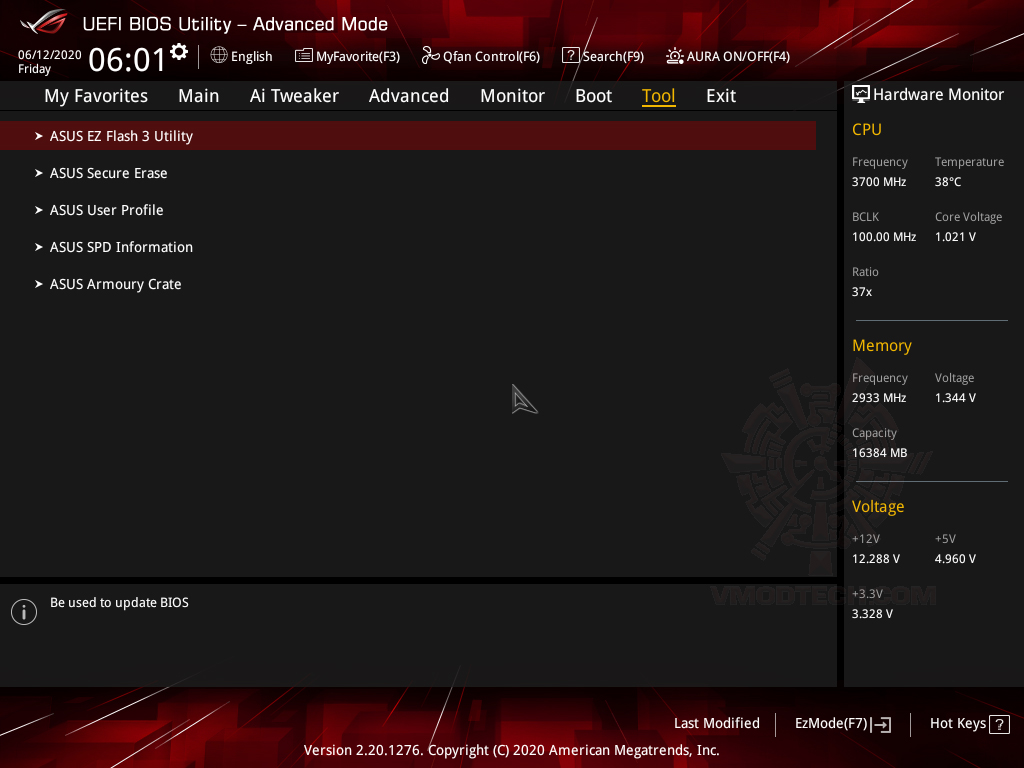Open ASUS User Profile
Image resolution: width=1024 pixels, height=768 pixels.
pos(106,210)
